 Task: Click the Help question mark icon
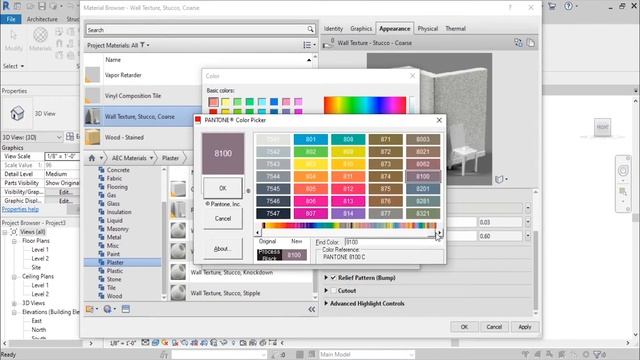click(568, 6)
